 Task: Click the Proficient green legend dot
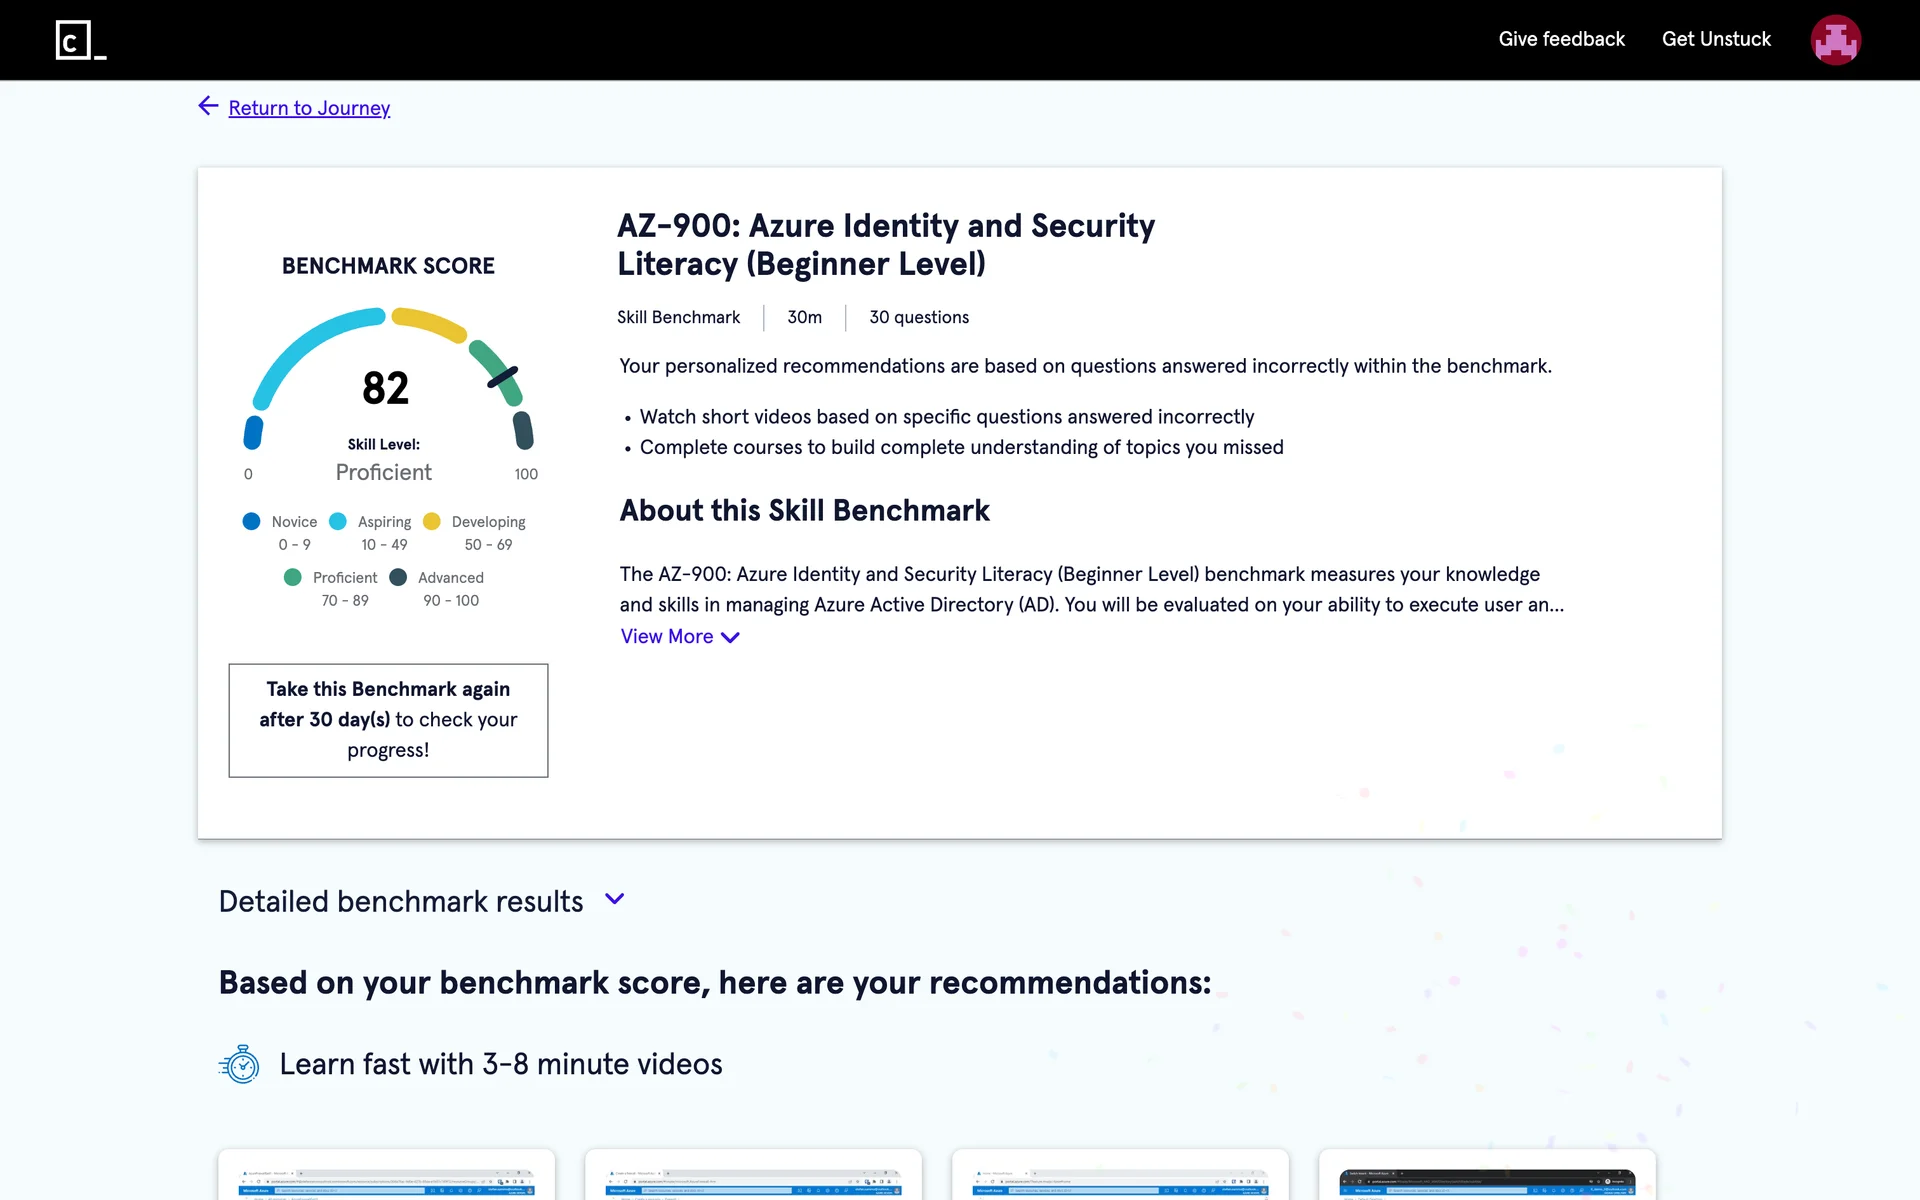292,577
